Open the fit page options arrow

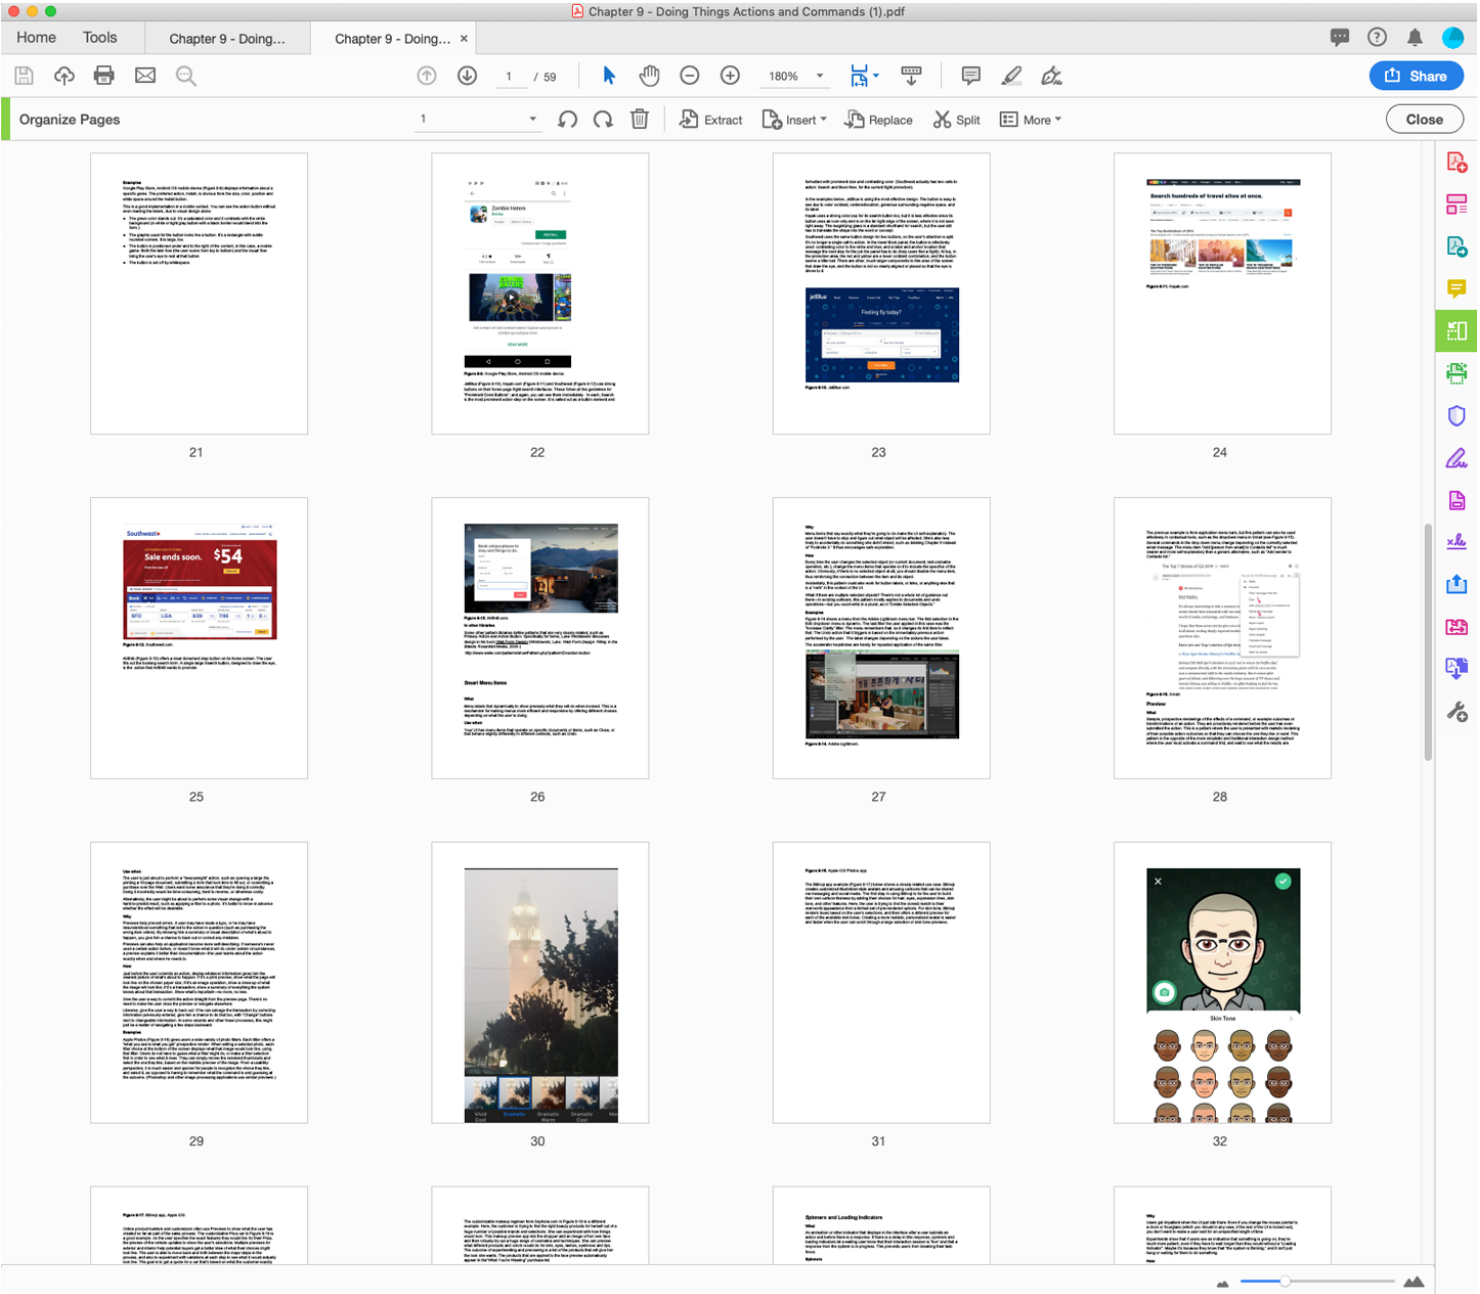pos(876,75)
